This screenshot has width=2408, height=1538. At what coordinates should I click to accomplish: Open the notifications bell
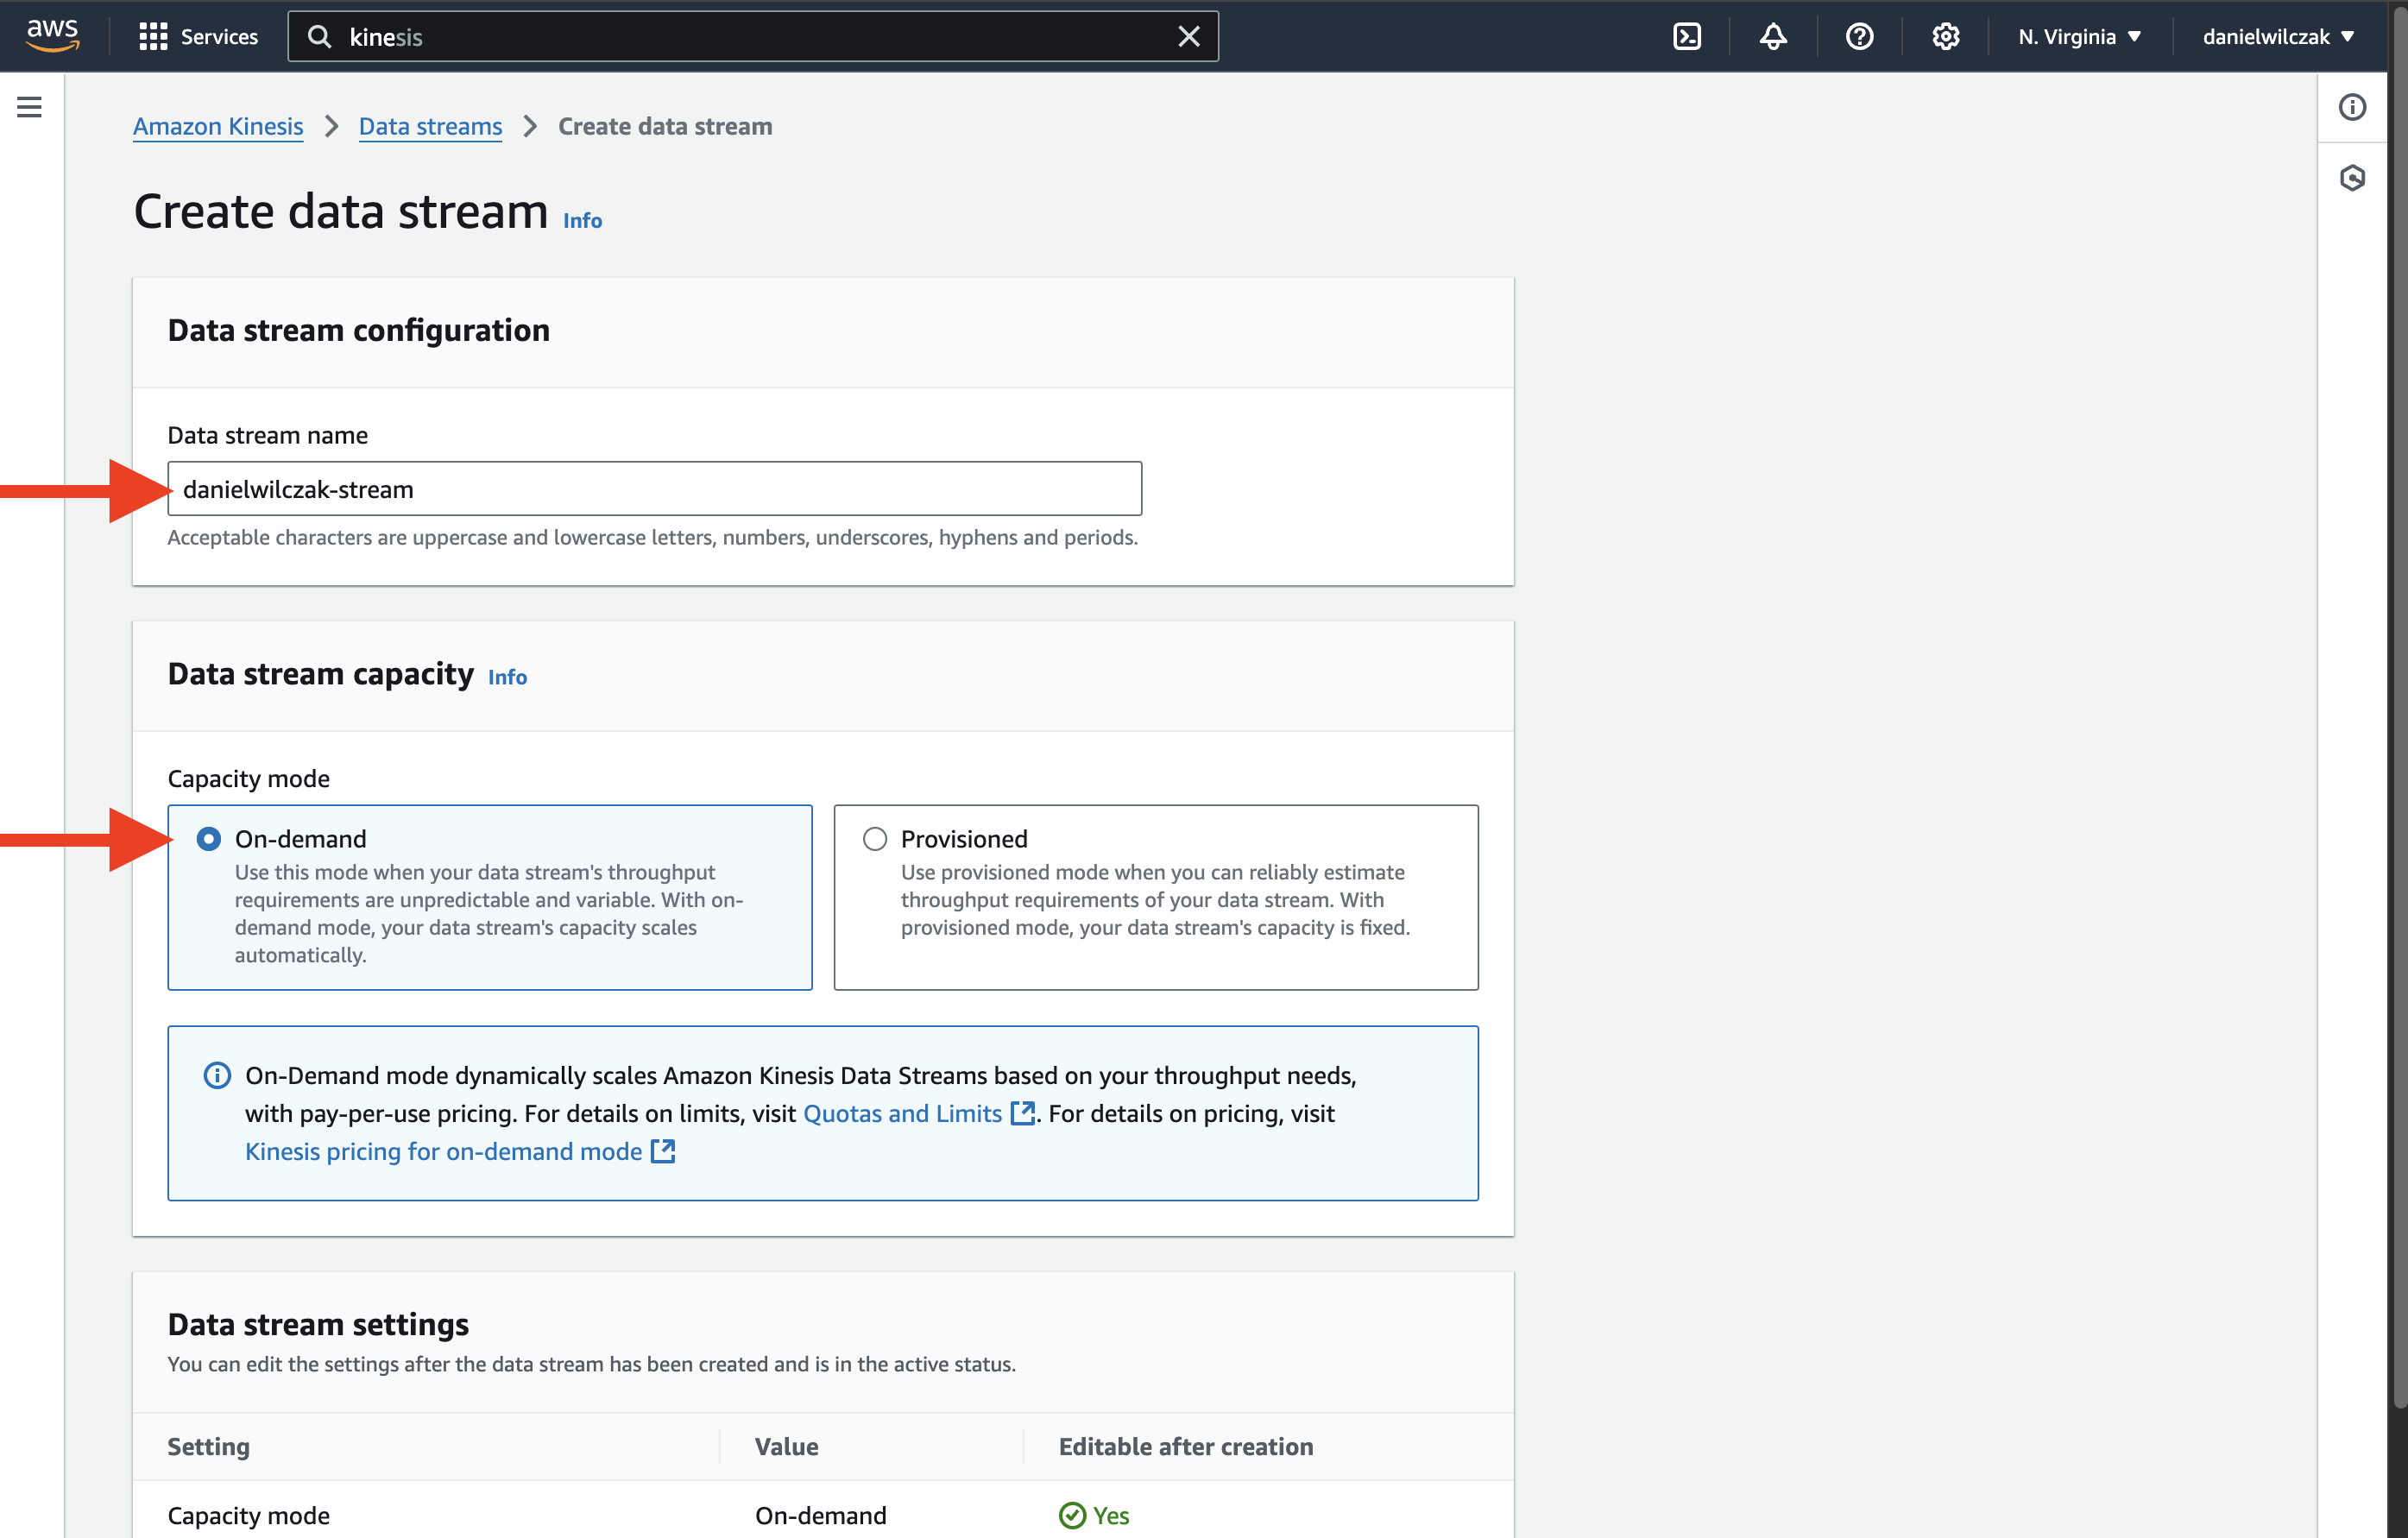pyautogui.click(x=1773, y=37)
